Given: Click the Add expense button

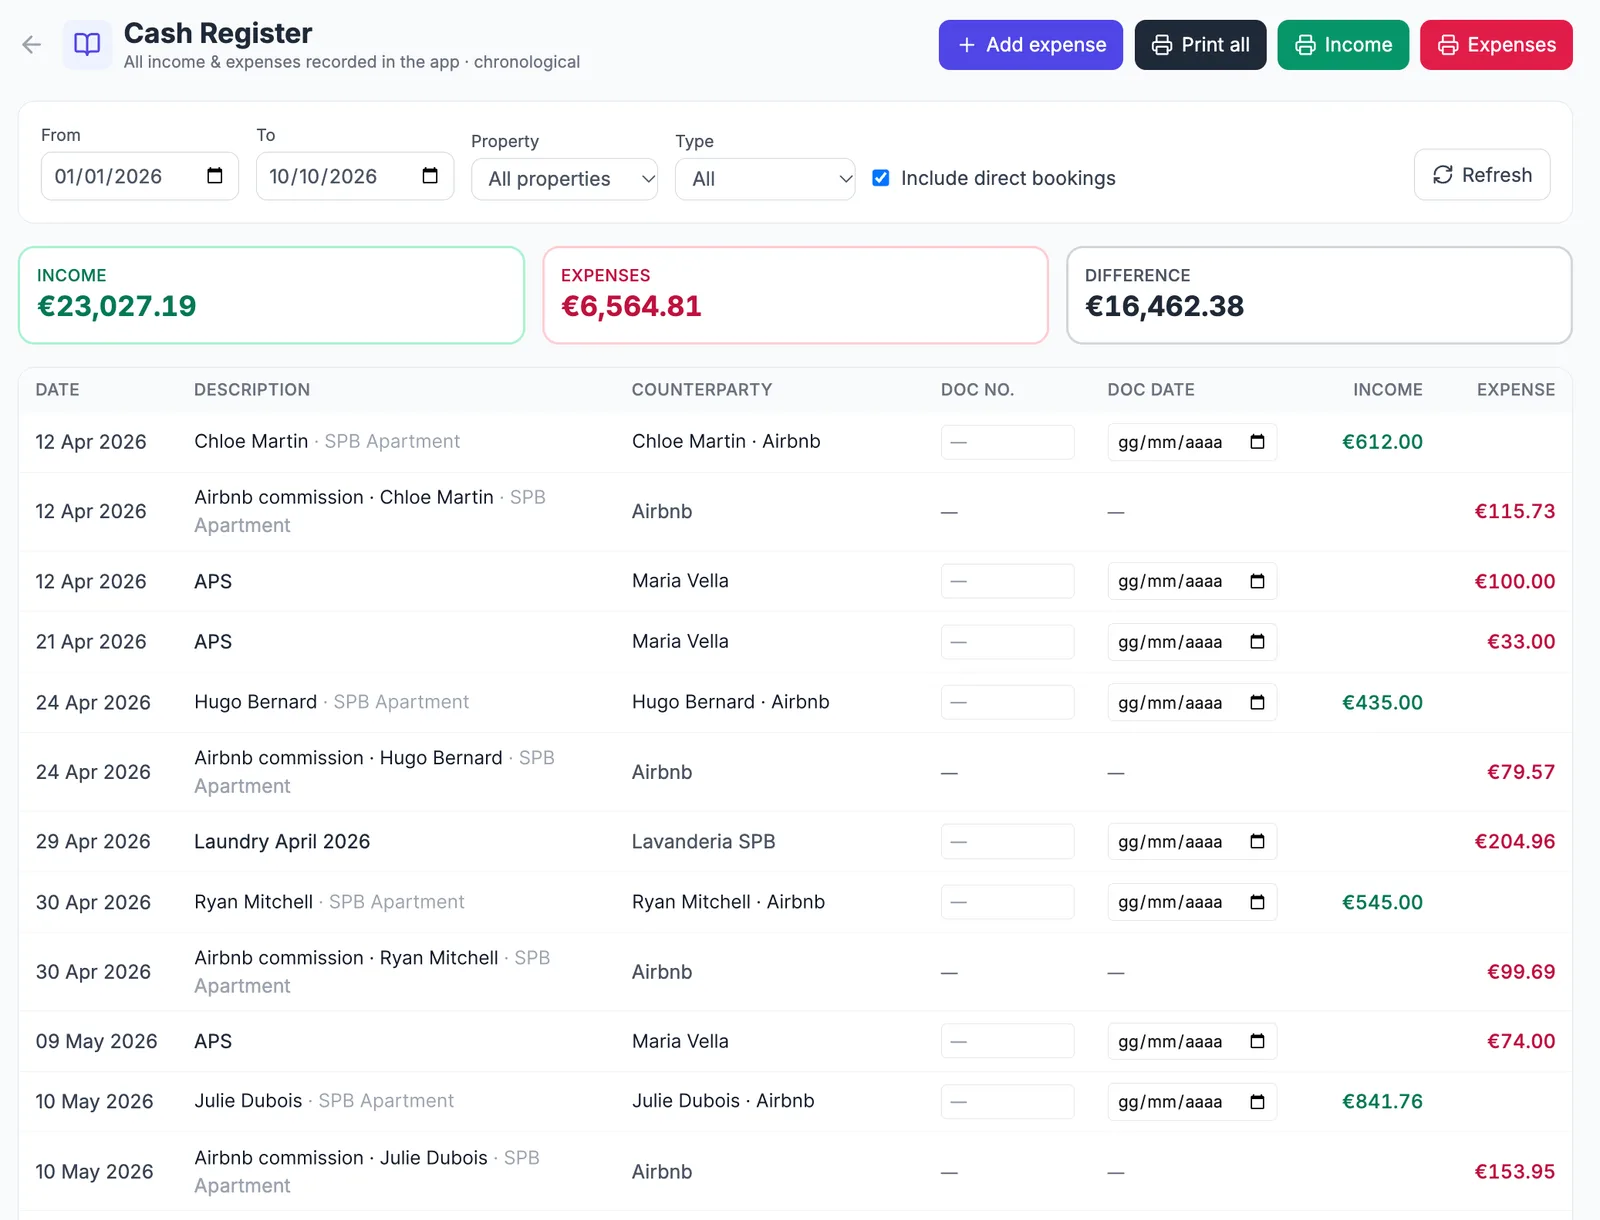Looking at the screenshot, I should [1031, 45].
